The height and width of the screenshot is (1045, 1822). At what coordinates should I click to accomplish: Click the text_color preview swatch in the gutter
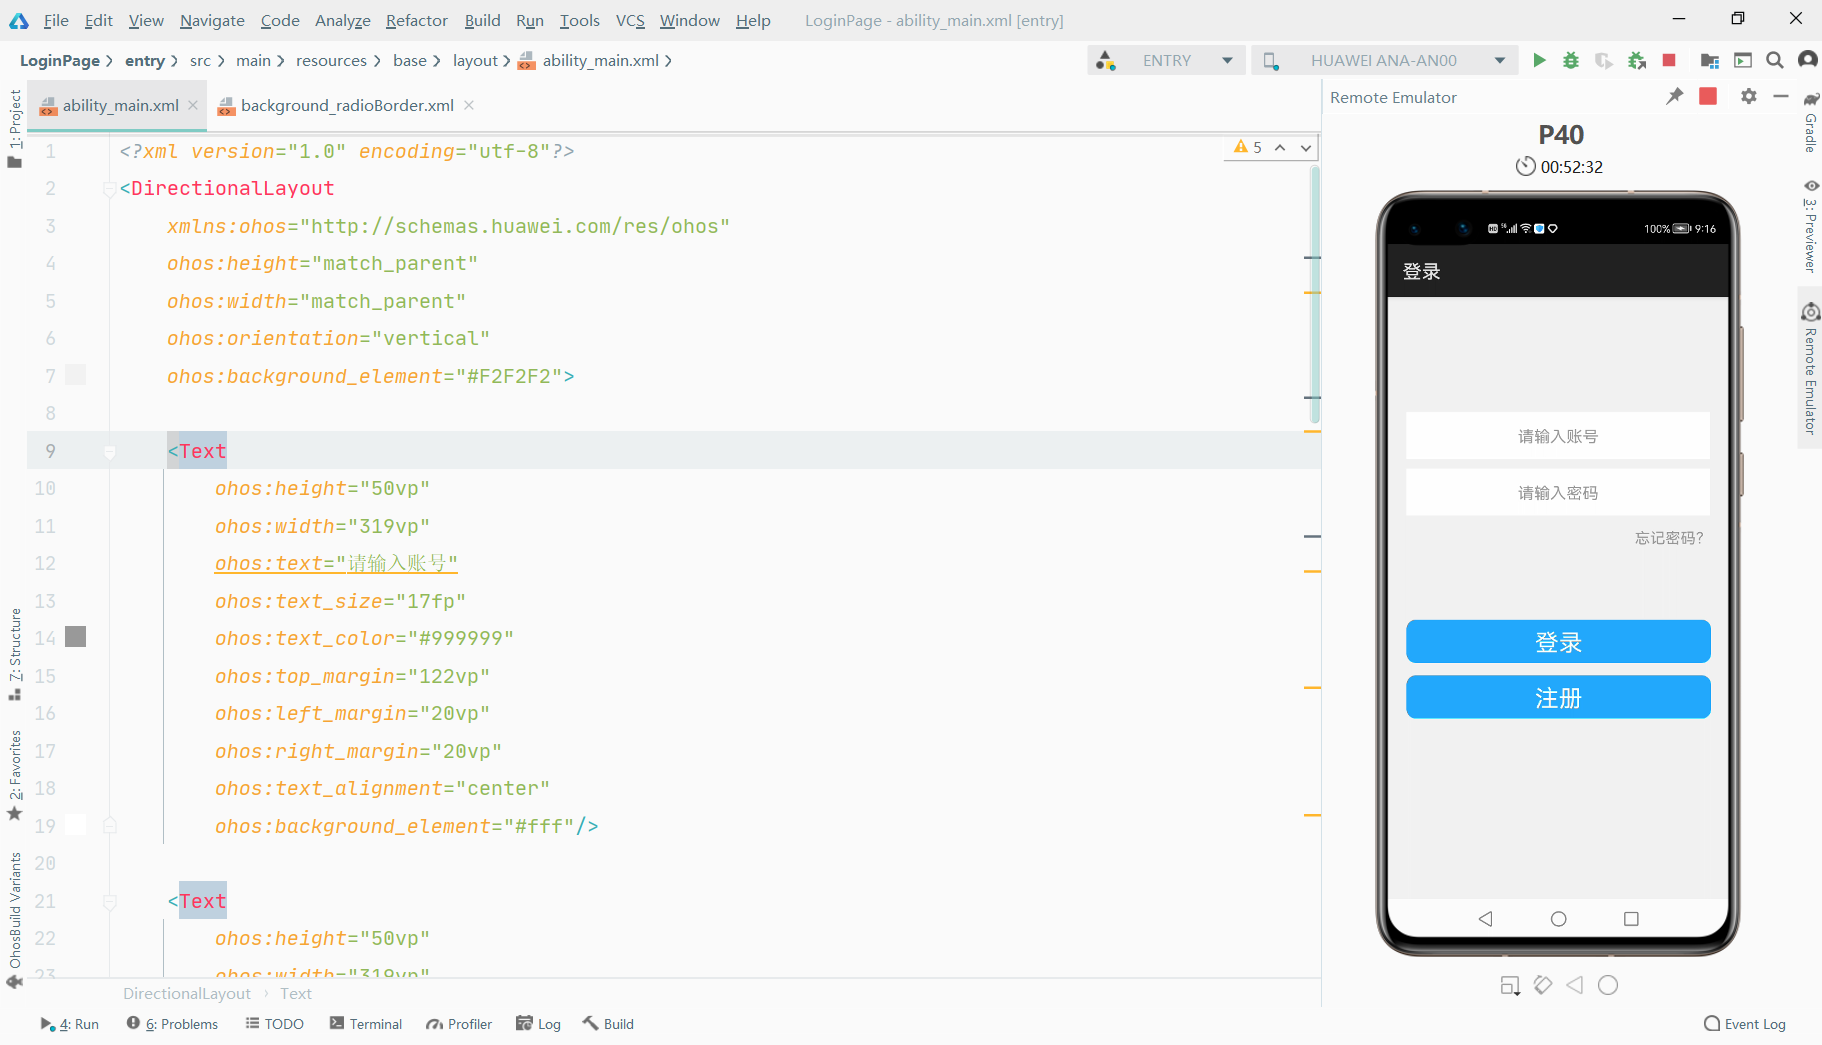(x=74, y=636)
